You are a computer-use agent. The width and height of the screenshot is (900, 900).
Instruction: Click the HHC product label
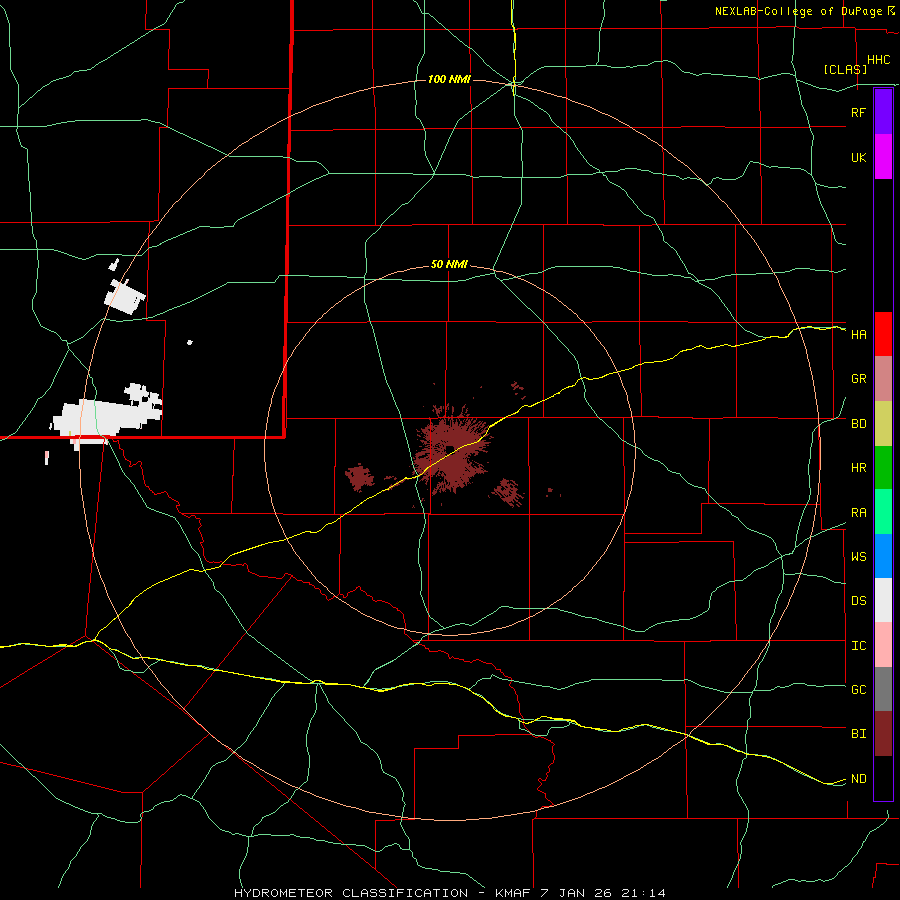[x=878, y=60]
